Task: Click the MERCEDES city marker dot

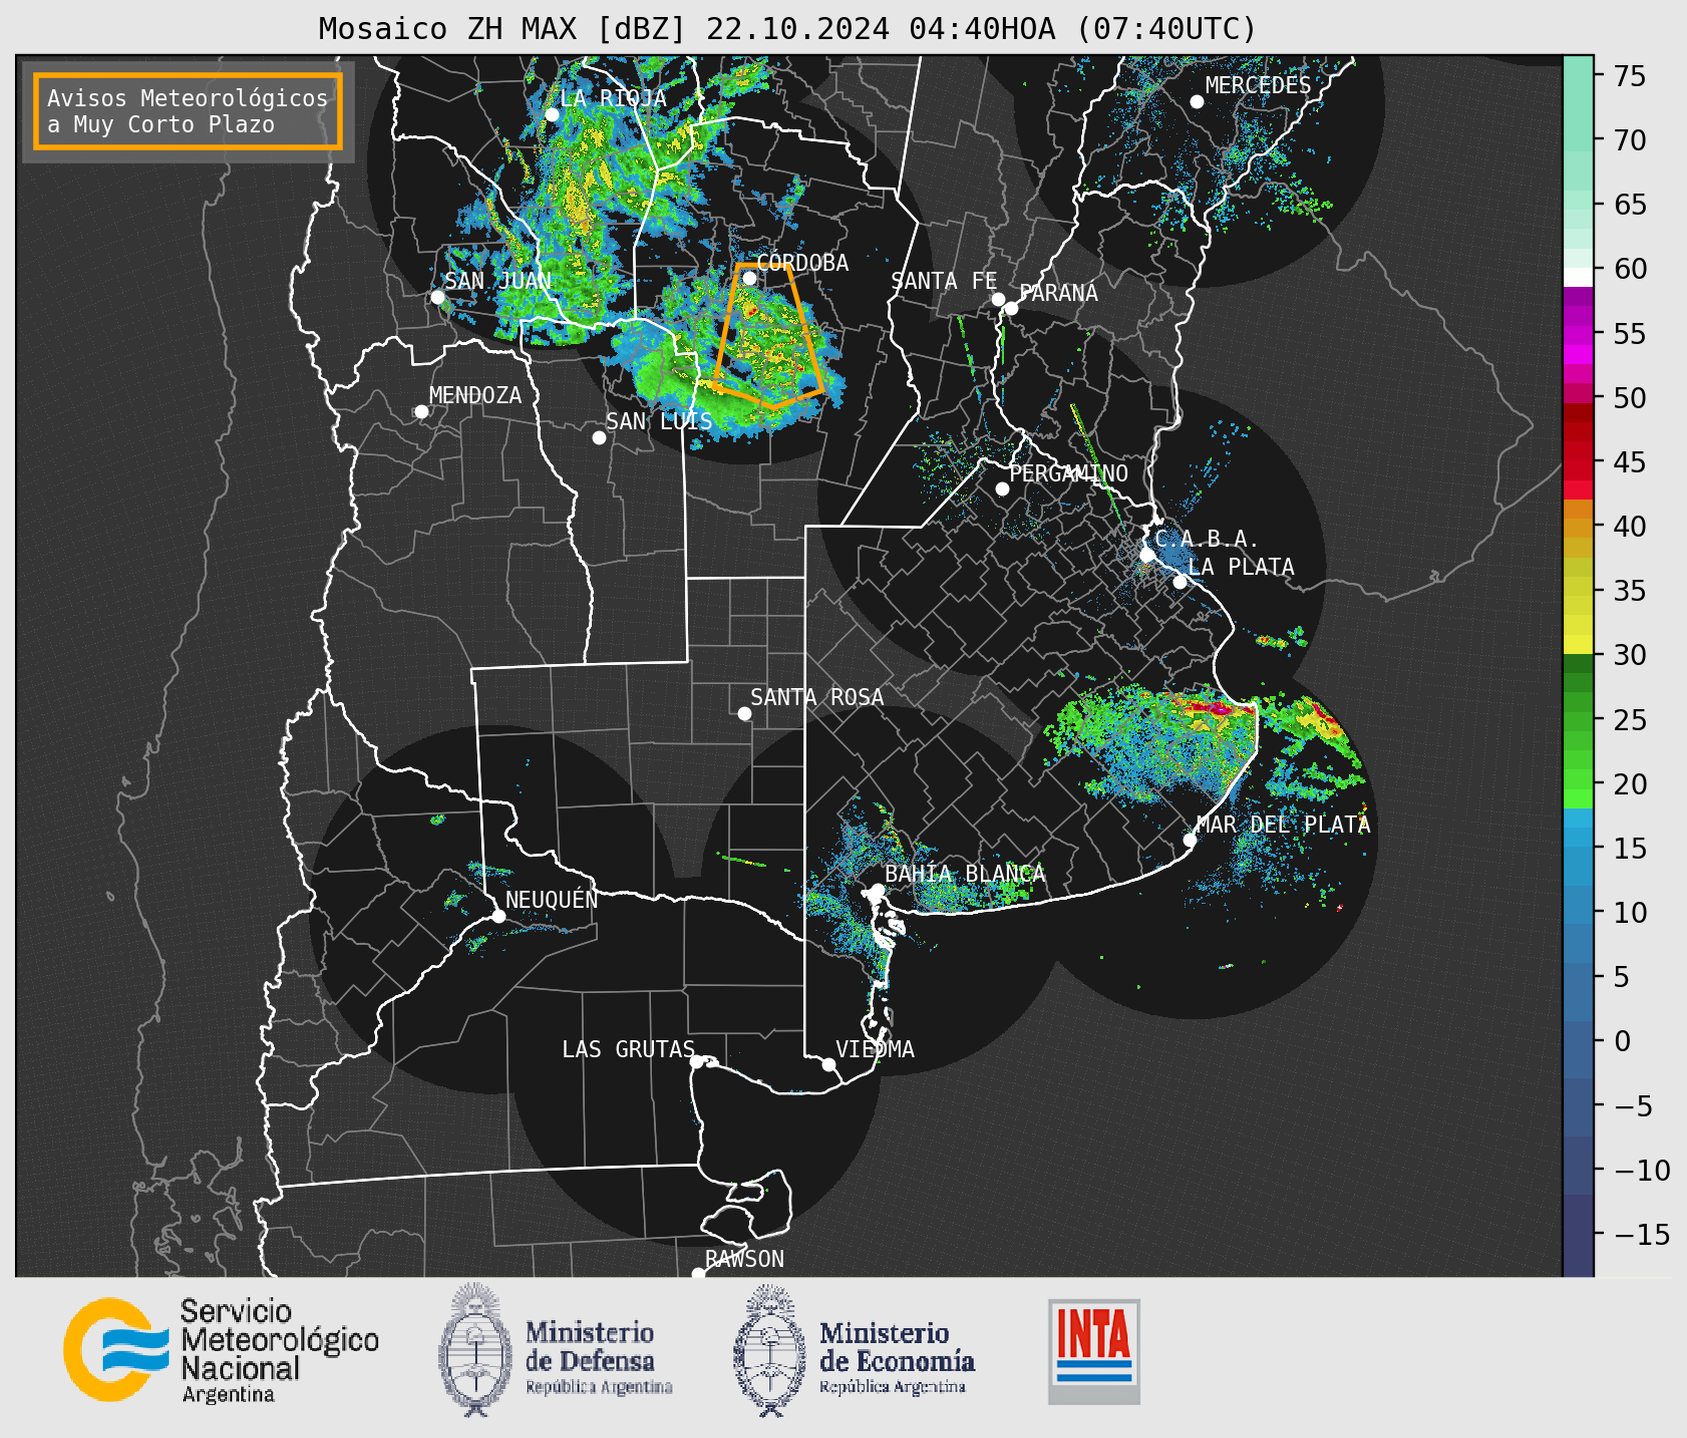Action: (1197, 102)
